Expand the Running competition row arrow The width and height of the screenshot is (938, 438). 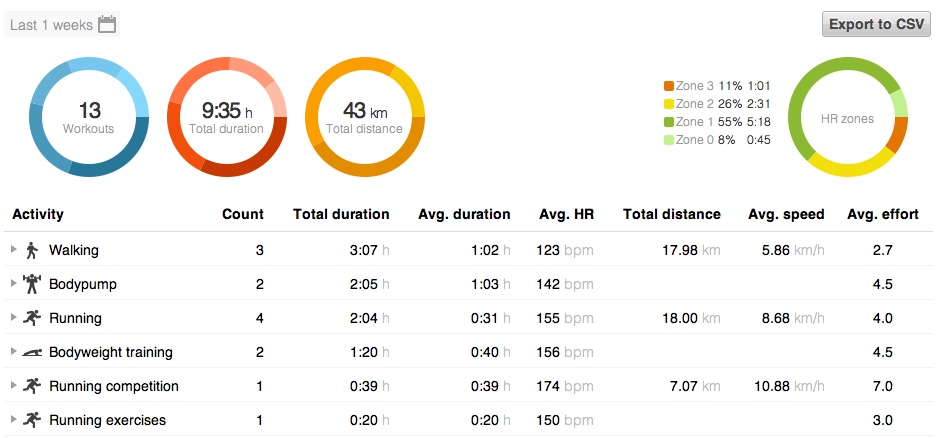coord(13,386)
